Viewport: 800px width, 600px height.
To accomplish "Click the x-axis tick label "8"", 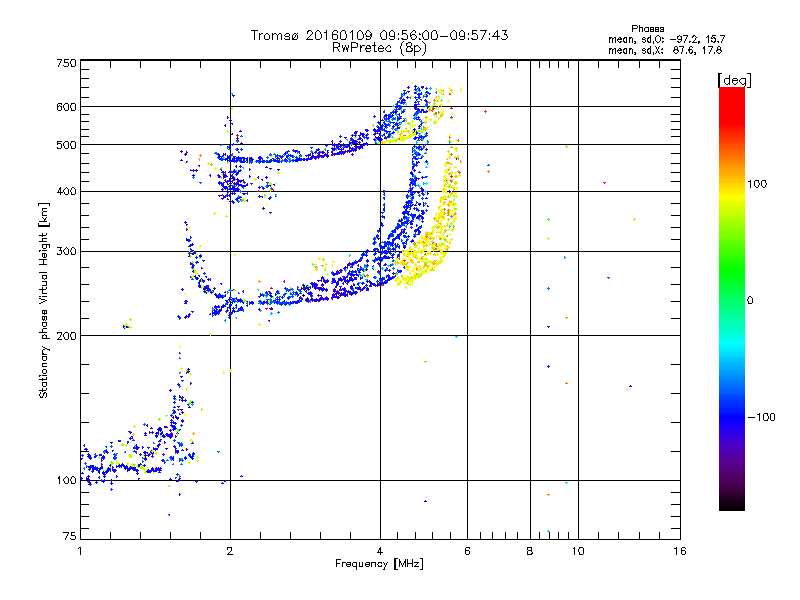I will [x=530, y=551].
